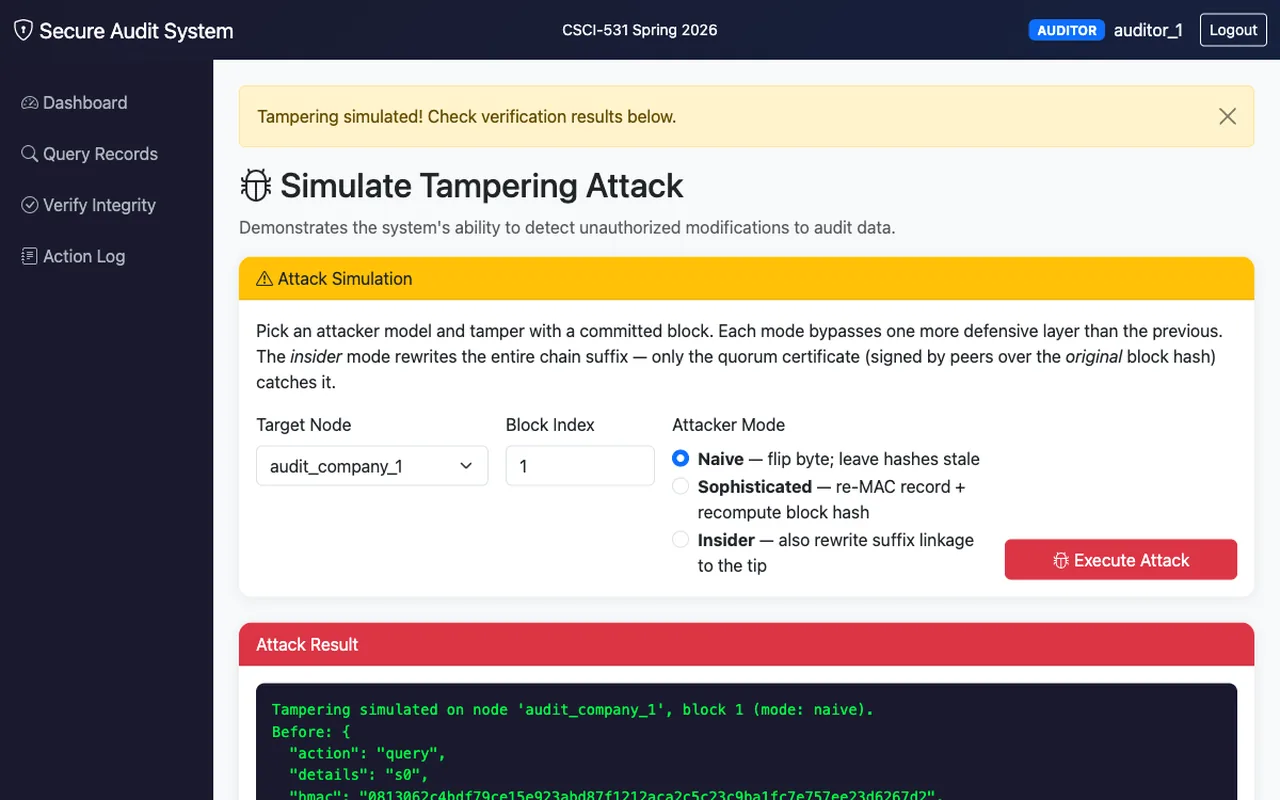
Task: Open the Dashboard page
Action: pyautogui.click(x=74, y=103)
